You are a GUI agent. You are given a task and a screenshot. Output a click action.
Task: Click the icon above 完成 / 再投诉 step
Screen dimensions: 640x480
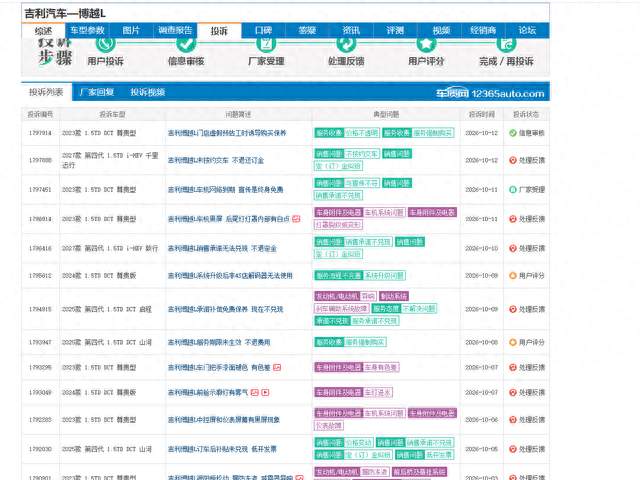click(x=507, y=43)
